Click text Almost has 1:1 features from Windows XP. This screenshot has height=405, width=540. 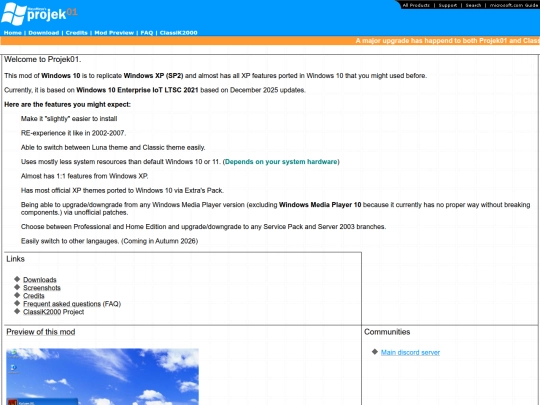pyautogui.click(x=84, y=176)
